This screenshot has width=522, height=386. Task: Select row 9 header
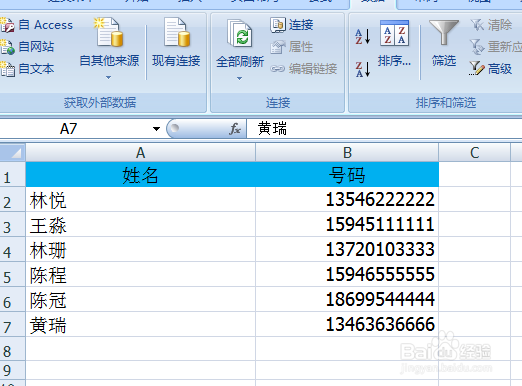point(12,370)
